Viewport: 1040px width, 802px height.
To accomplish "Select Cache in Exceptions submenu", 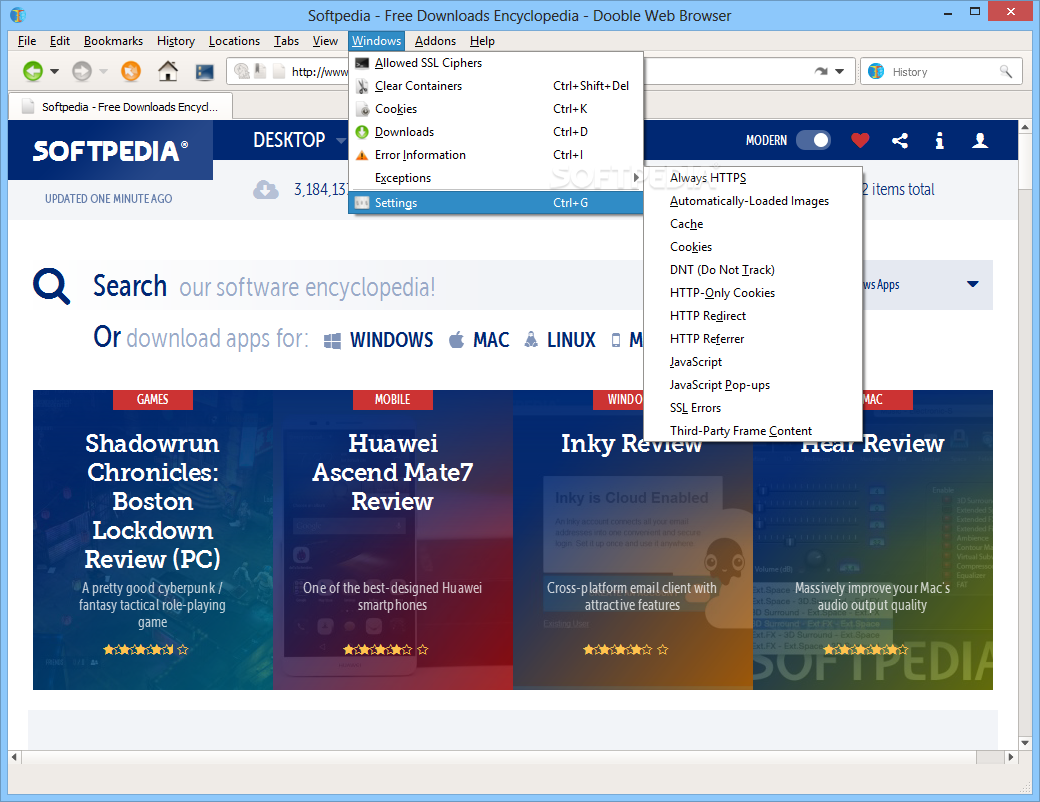I will point(753,224).
